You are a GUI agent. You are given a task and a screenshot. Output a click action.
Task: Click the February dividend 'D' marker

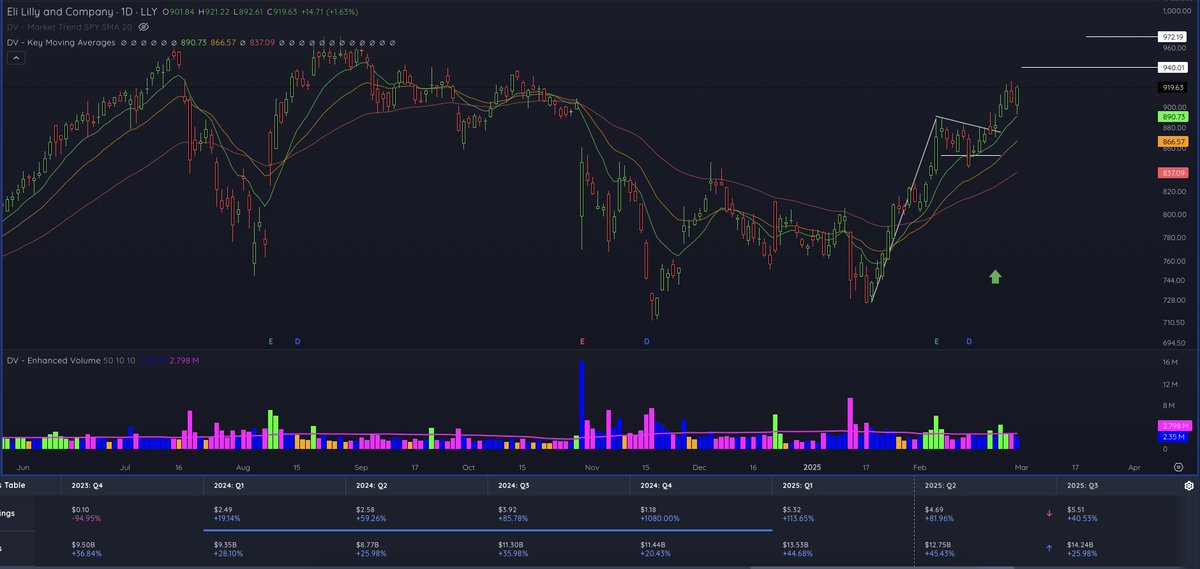968,342
